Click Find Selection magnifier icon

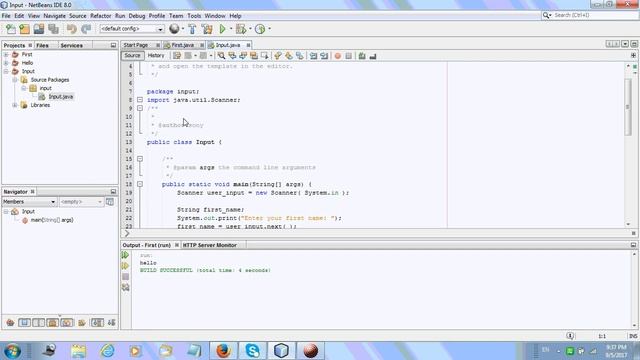coord(221,56)
